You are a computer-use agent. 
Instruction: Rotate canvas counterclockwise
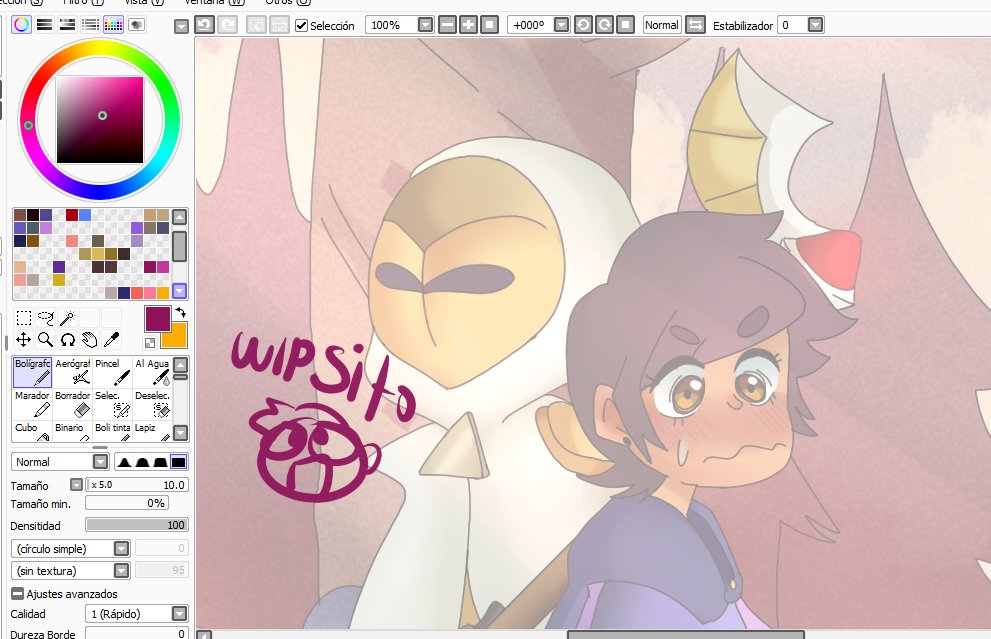[x=583, y=25]
